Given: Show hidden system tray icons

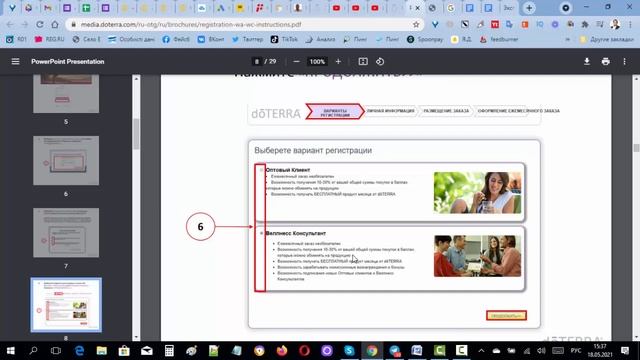Looking at the screenshot, I should 481,351.
